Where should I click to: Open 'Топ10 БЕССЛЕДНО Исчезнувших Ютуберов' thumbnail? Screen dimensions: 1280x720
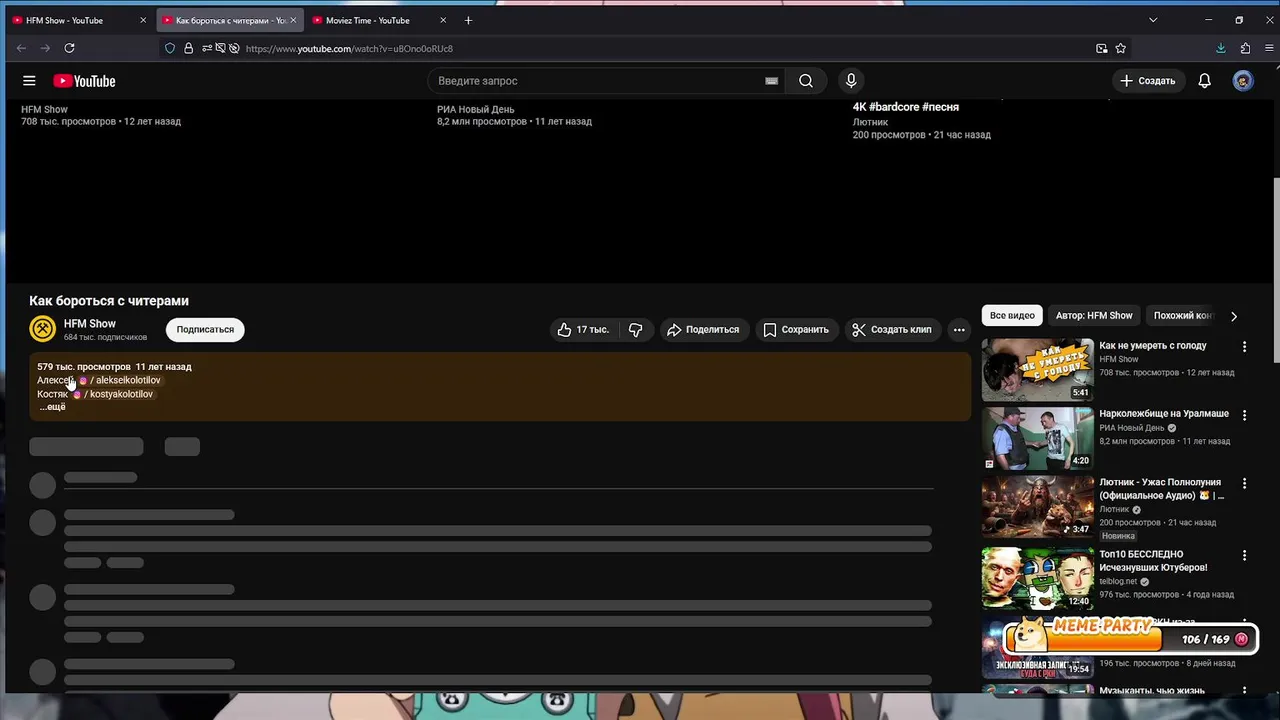1038,578
